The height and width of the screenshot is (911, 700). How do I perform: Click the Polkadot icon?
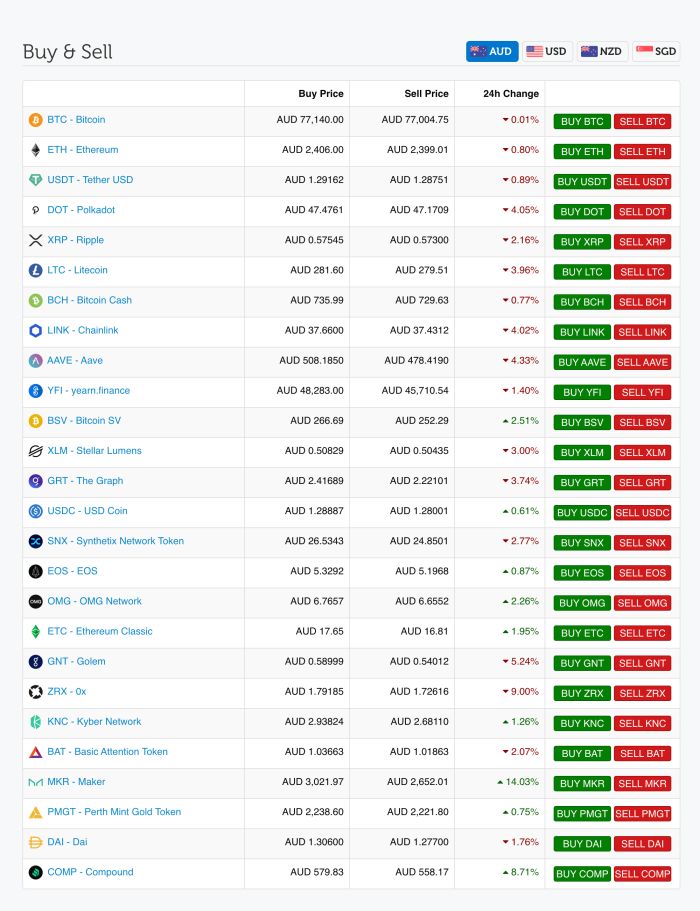[35, 210]
